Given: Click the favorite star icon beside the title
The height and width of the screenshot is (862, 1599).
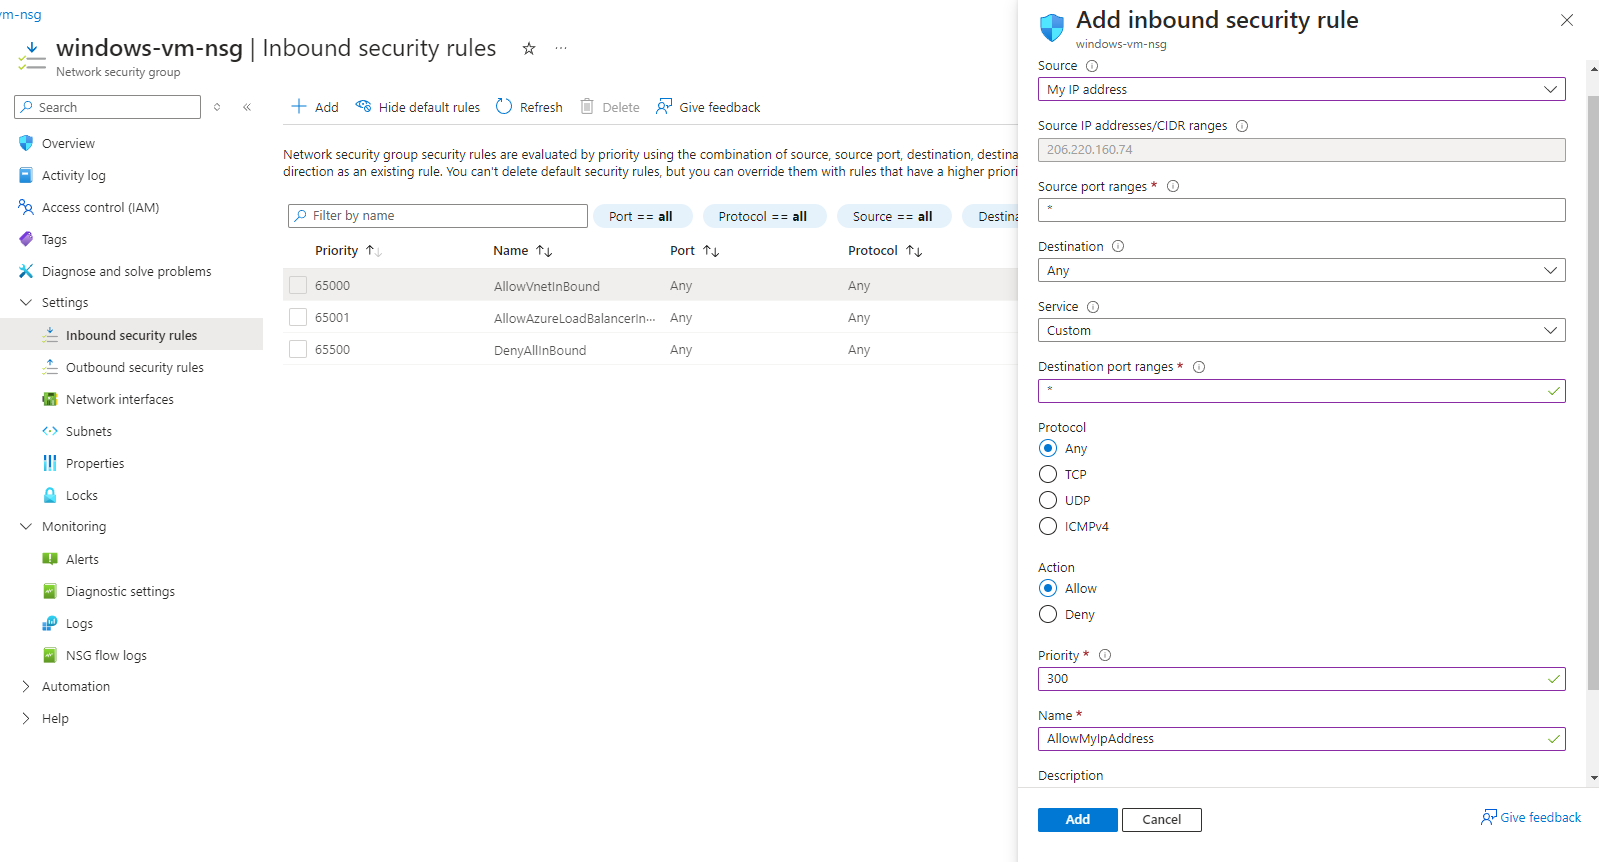Looking at the screenshot, I should point(529,48).
